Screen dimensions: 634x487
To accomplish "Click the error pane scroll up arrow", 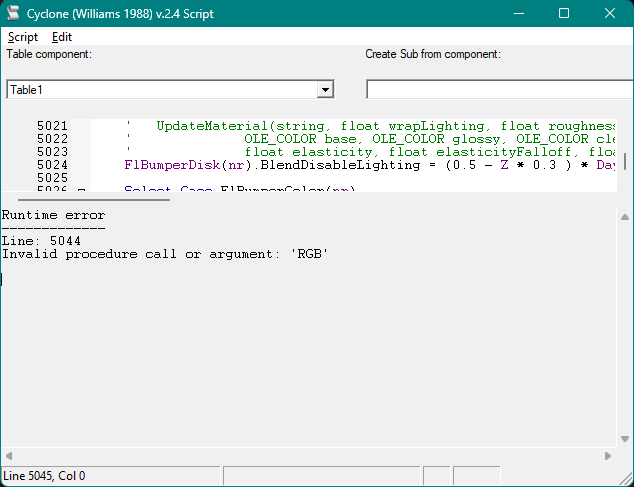I will 625,217.
